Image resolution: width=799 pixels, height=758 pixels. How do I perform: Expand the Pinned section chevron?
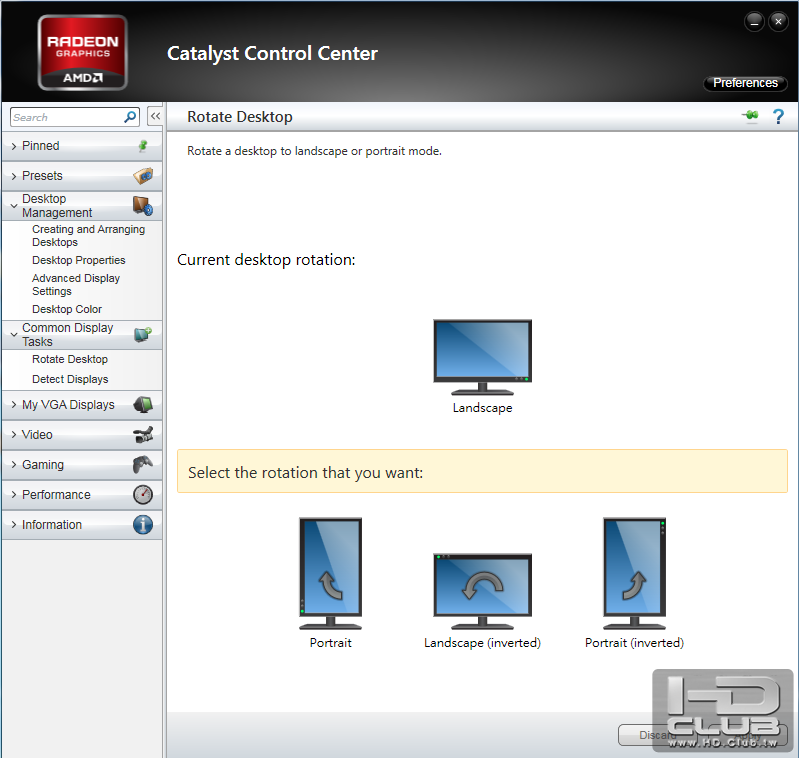(x=14, y=146)
